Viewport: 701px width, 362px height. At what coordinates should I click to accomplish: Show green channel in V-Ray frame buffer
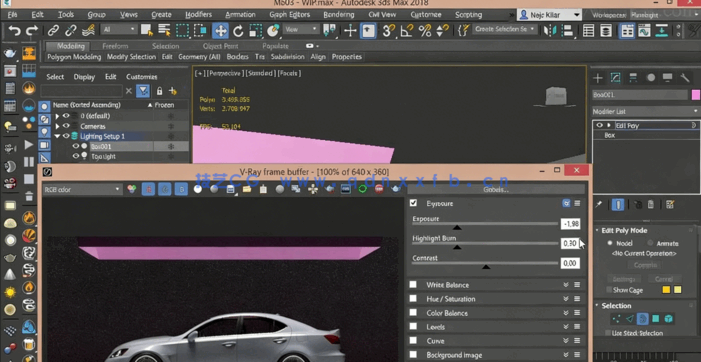point(165,189)
